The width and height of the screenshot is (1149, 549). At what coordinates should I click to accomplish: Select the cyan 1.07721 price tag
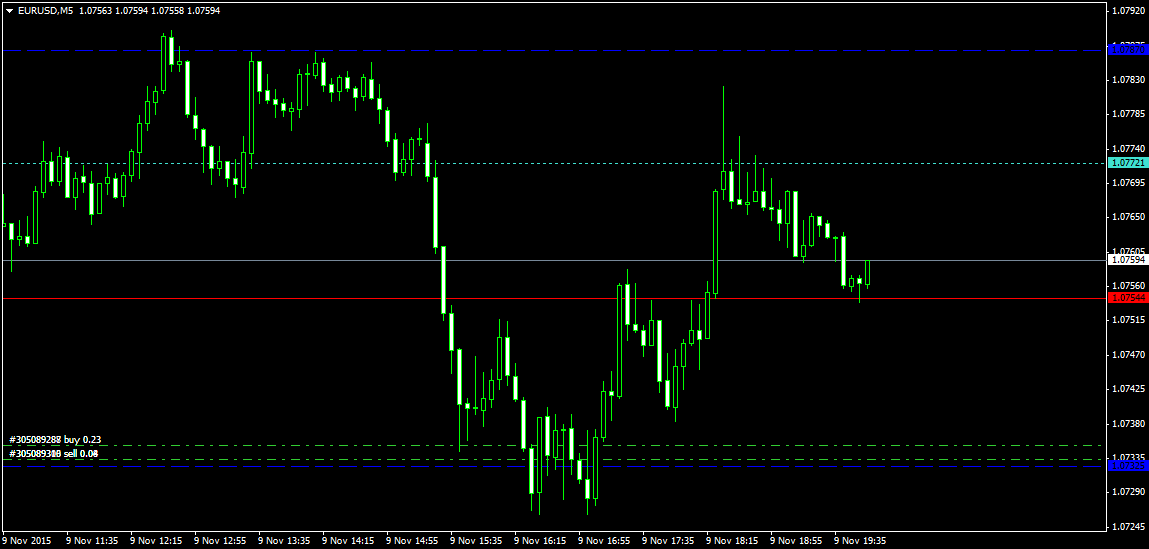(x=1128, y=163)
